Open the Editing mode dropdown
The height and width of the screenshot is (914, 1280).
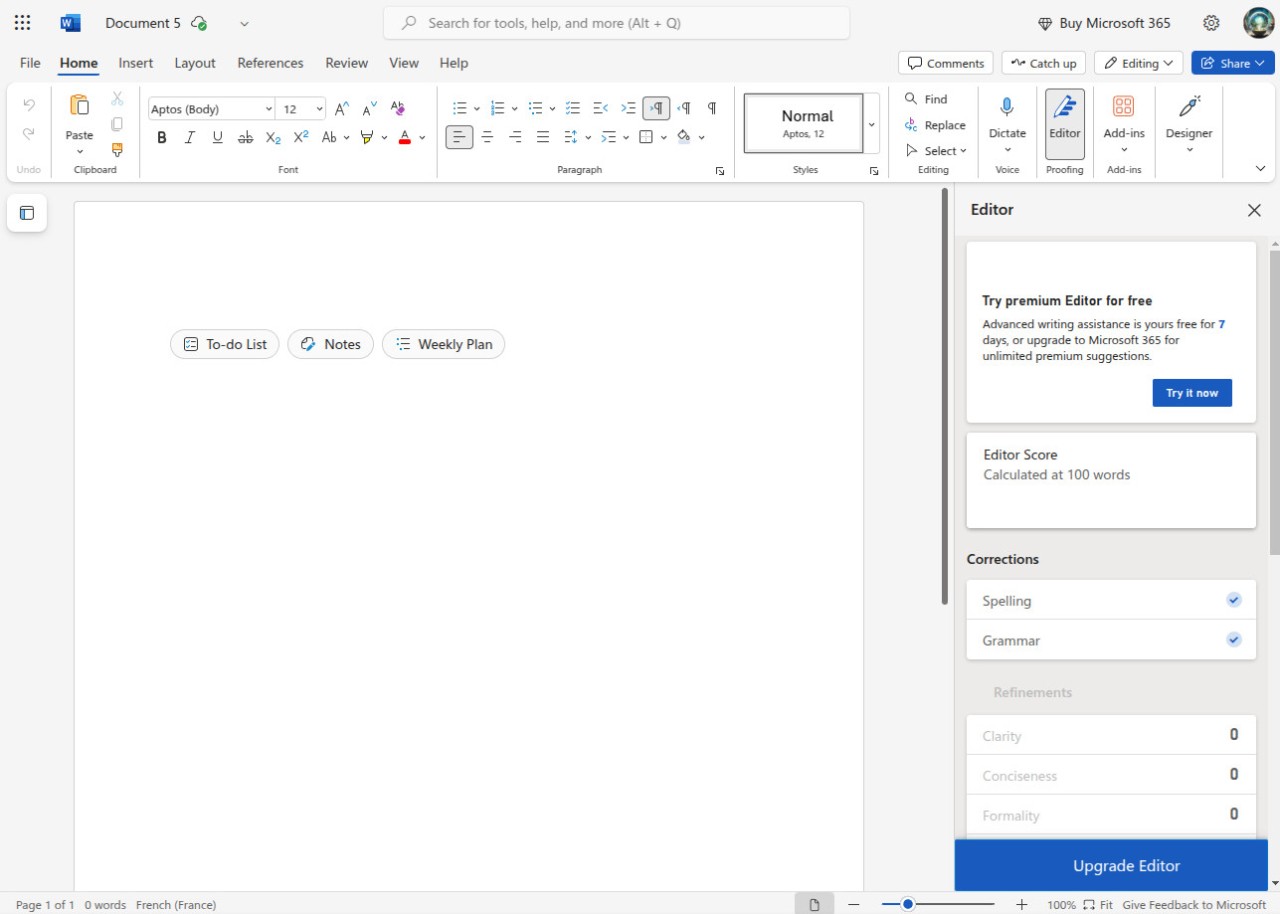pyautogui.click(x=1138, y=63)
